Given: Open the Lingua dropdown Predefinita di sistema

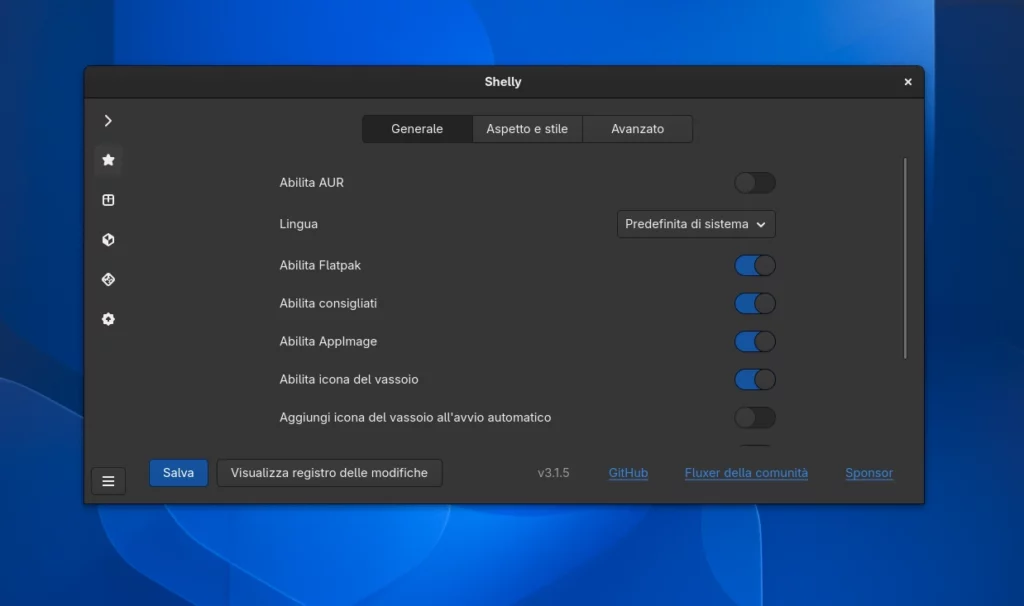Looking at the screenshot, I should click(x=696, y=224).
